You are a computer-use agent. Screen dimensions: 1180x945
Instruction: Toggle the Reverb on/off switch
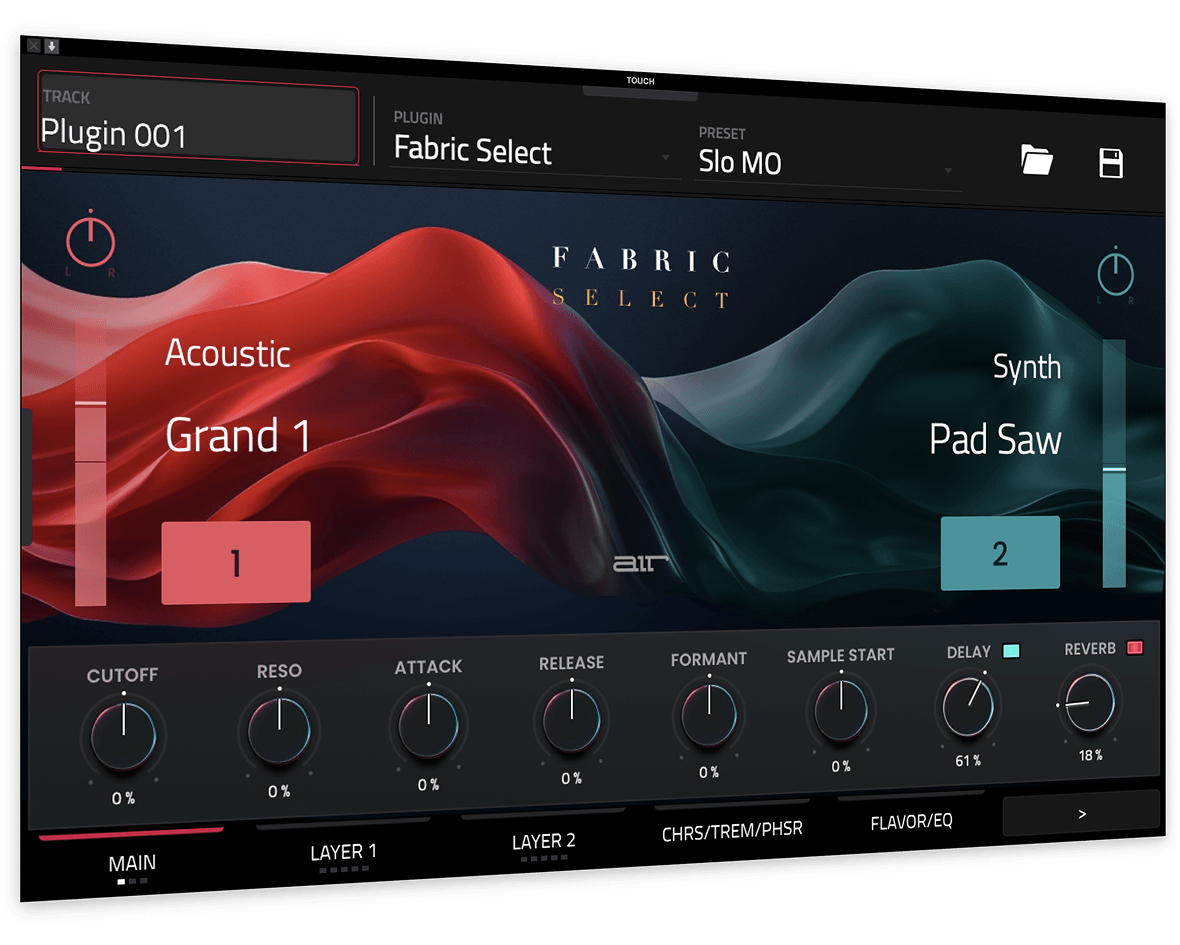tap(1135, 648)
